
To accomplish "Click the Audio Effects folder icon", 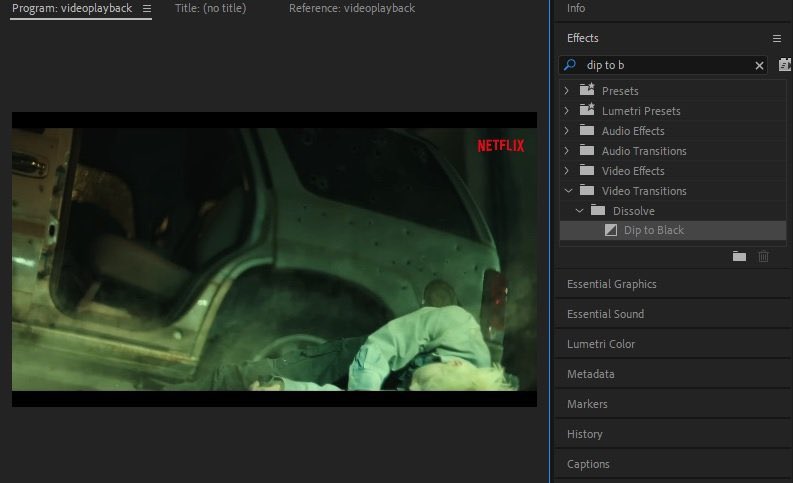I will coord(587,130).
